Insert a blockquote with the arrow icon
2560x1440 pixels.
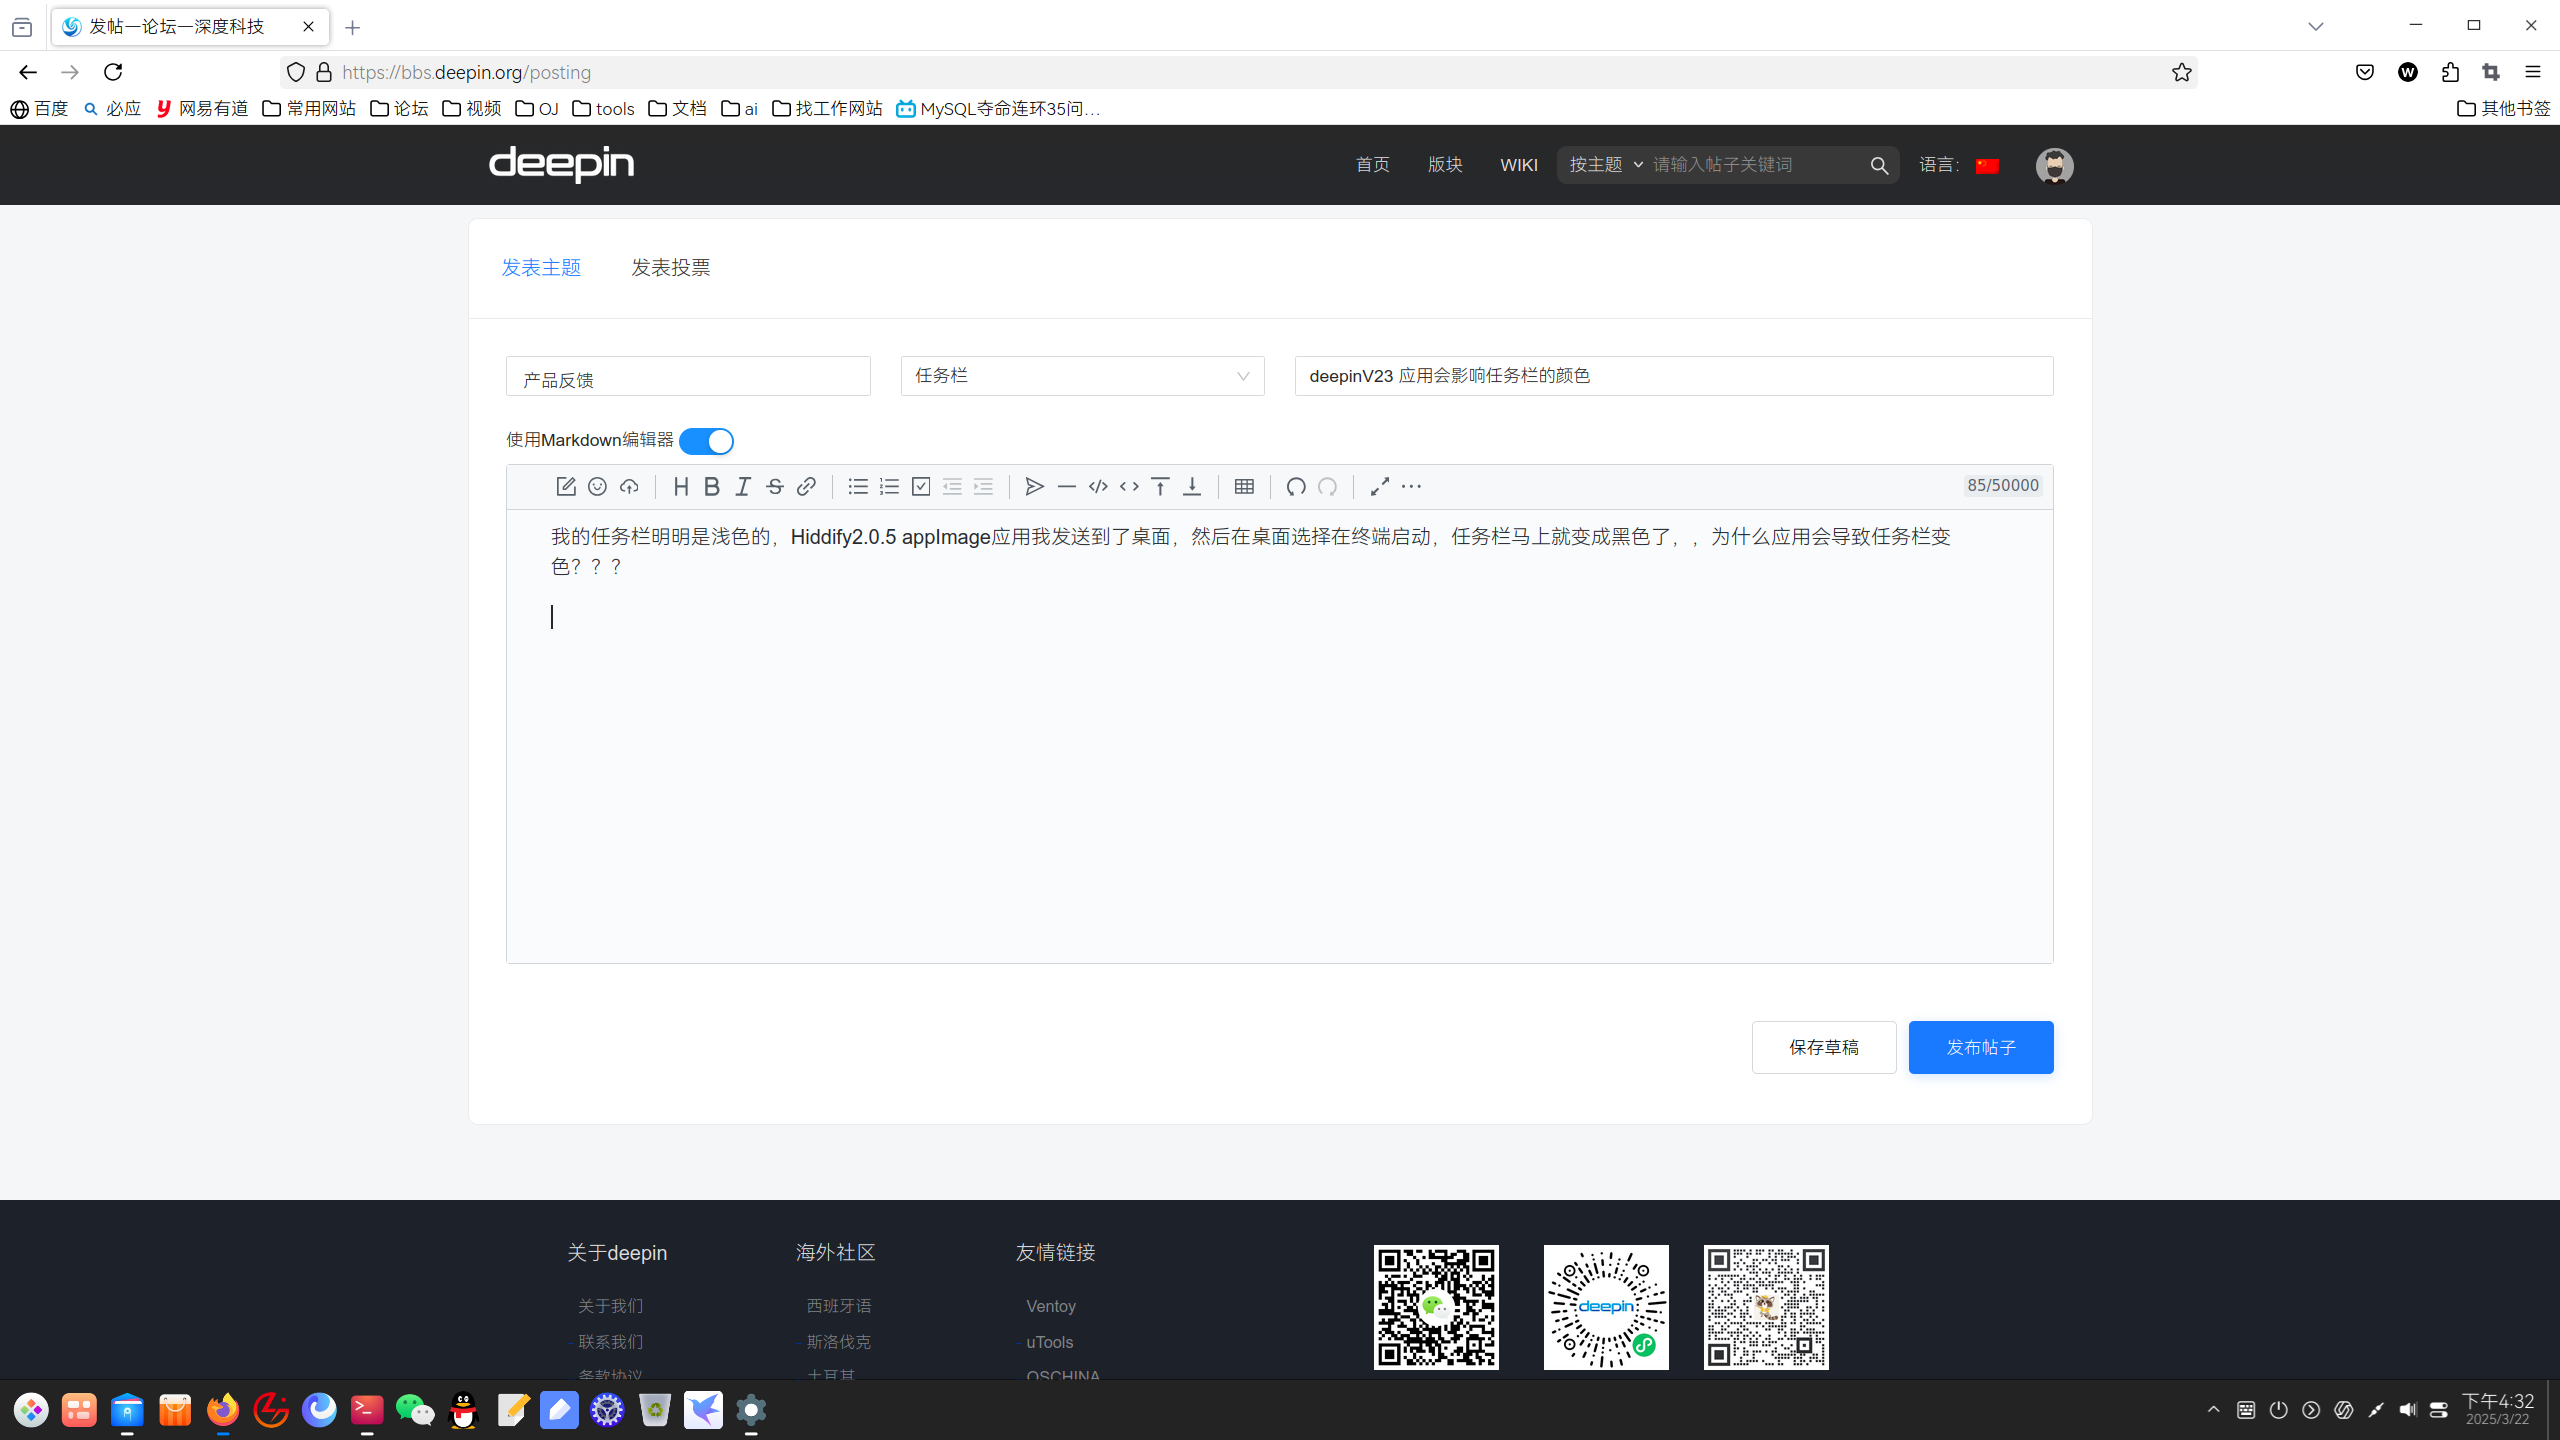coord(1035,486)
